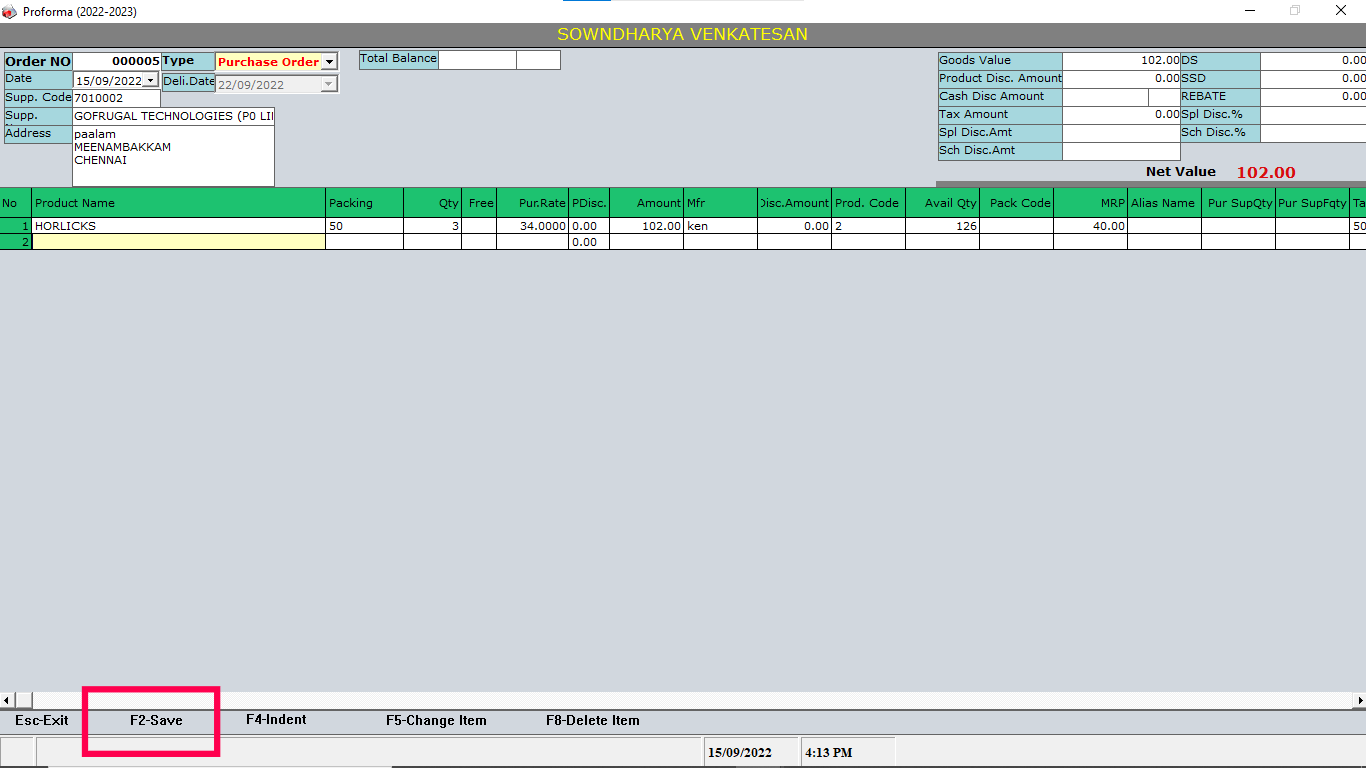The height and width of the screenshot is (768, 1366).
Task: Click the Prod. Code column header
Action: [869, 203]
